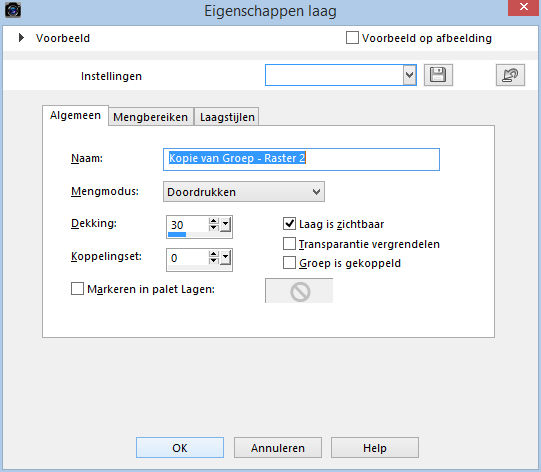Enable Transparantie vergrendelen checkbox
The height and width of the screenshot is (472, 541).
point(289,244)
